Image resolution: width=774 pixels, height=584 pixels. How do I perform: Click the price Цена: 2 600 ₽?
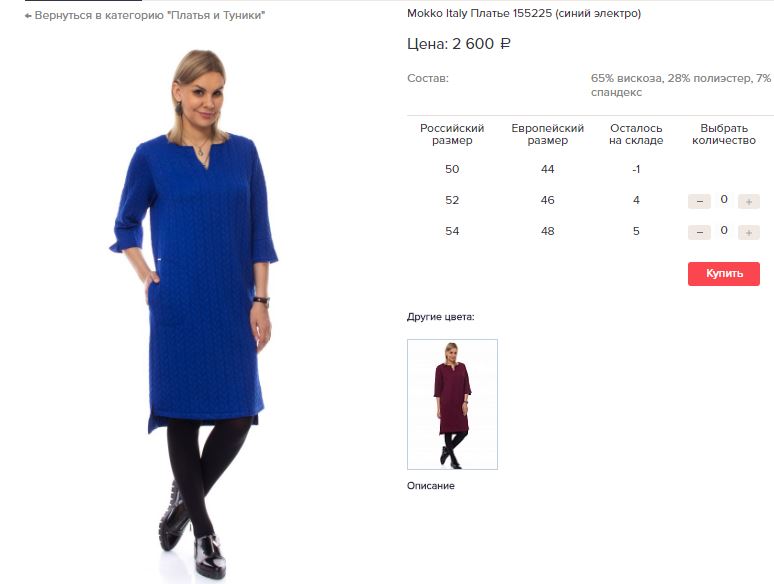(459, 44)
